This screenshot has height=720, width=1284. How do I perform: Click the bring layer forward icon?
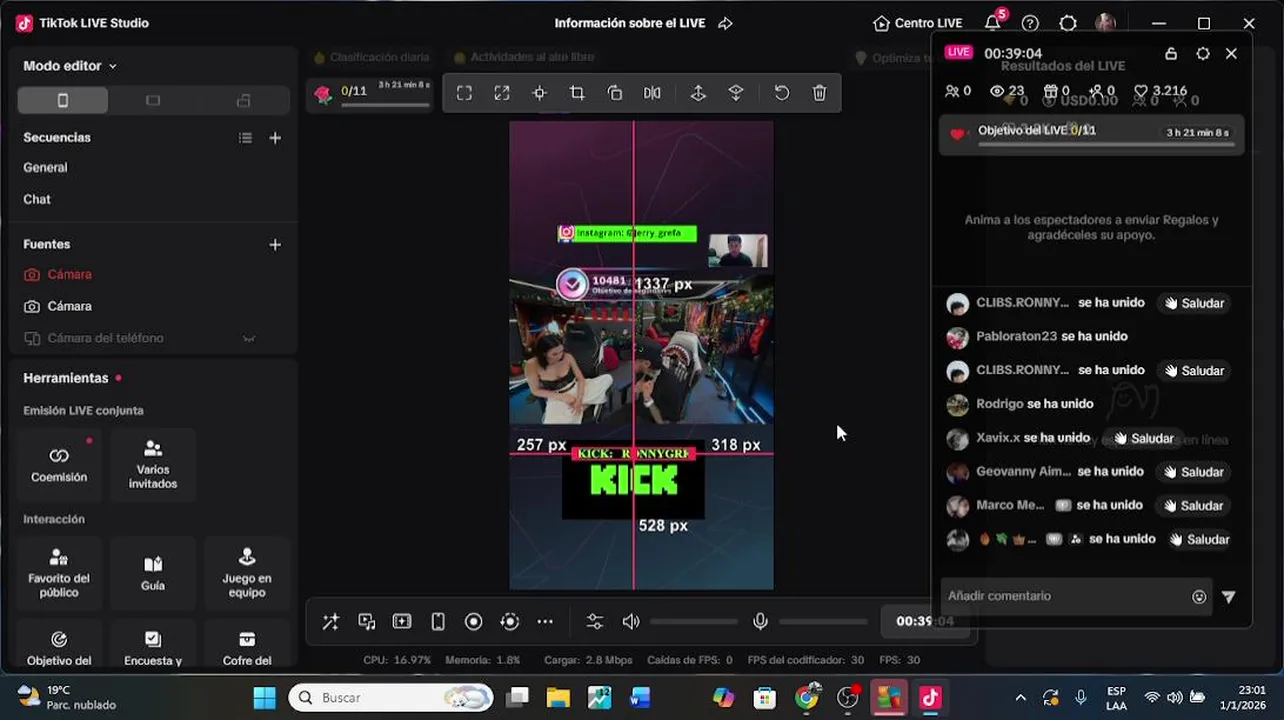click(698, 93)
